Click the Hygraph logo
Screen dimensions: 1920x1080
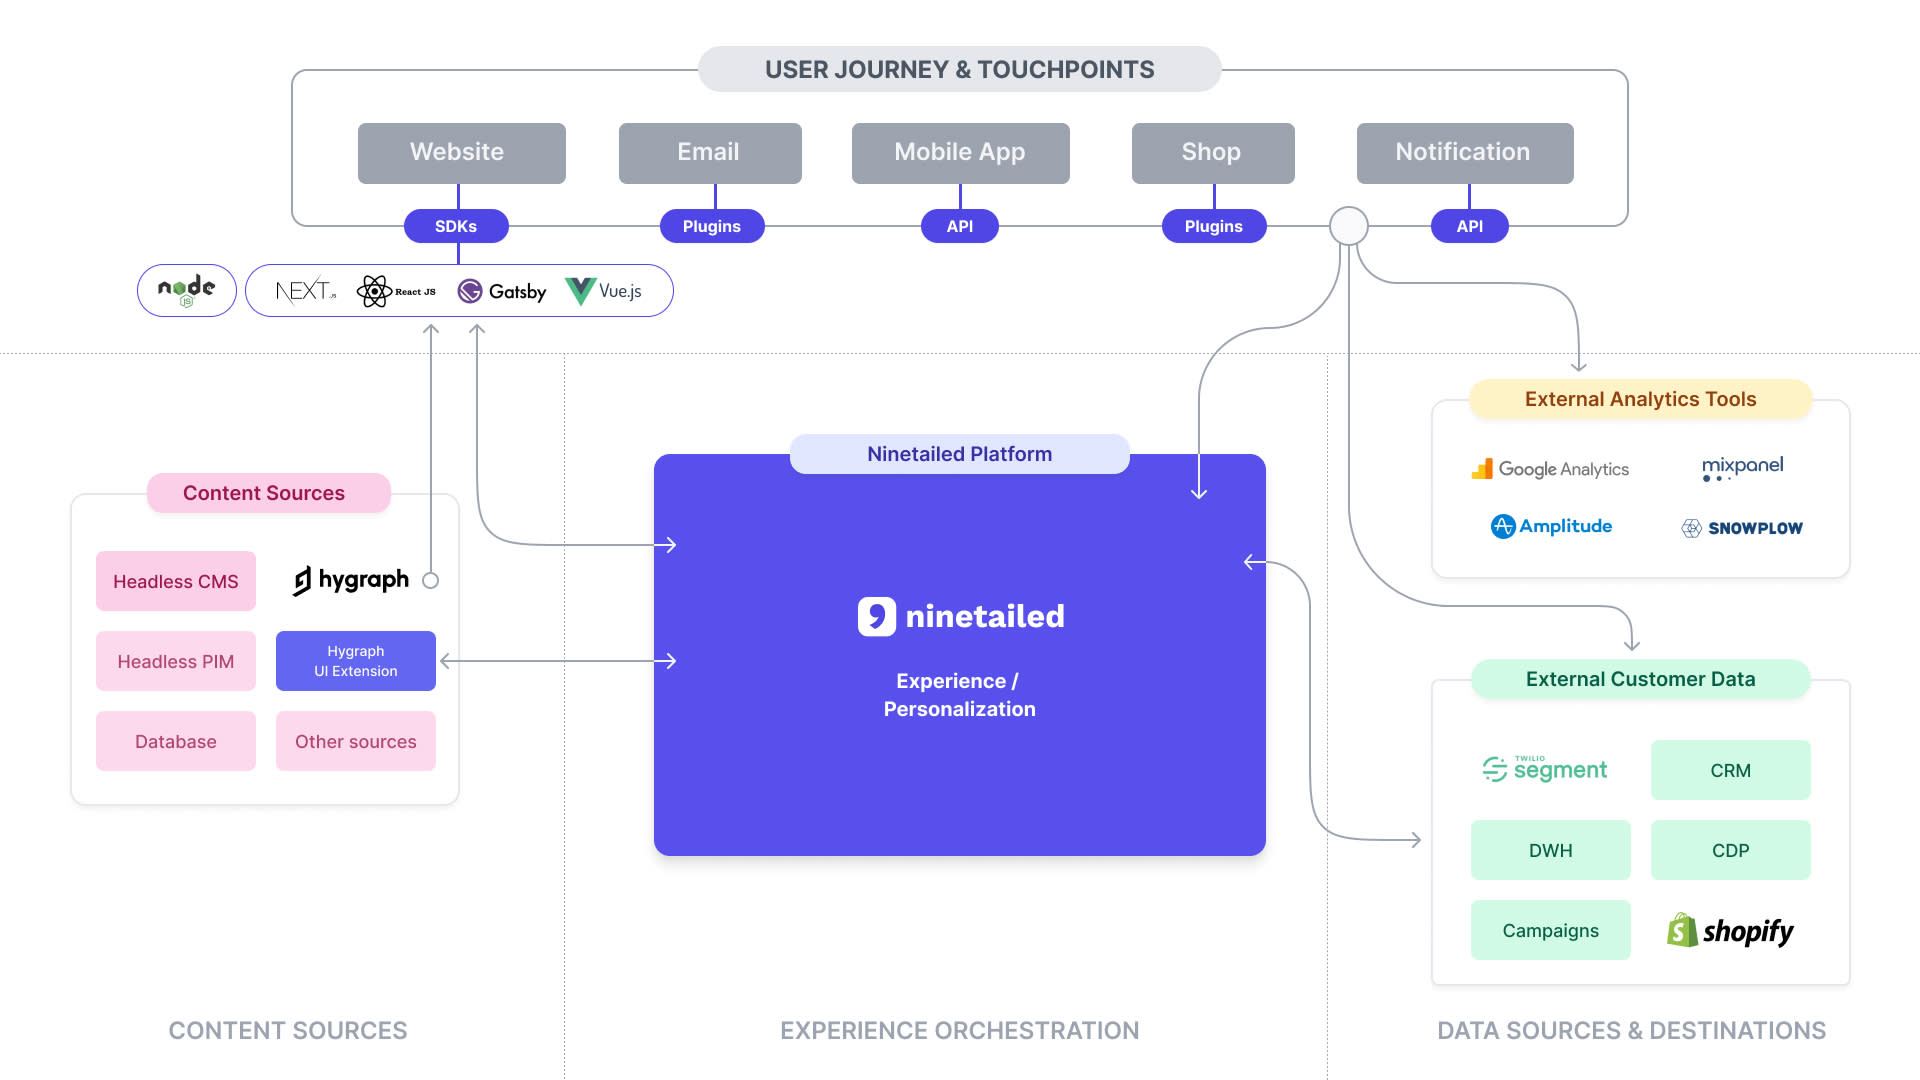click(351, 580)
